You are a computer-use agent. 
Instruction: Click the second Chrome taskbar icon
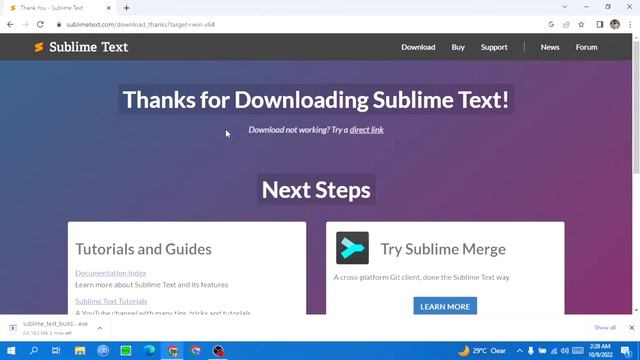[196, 351]
